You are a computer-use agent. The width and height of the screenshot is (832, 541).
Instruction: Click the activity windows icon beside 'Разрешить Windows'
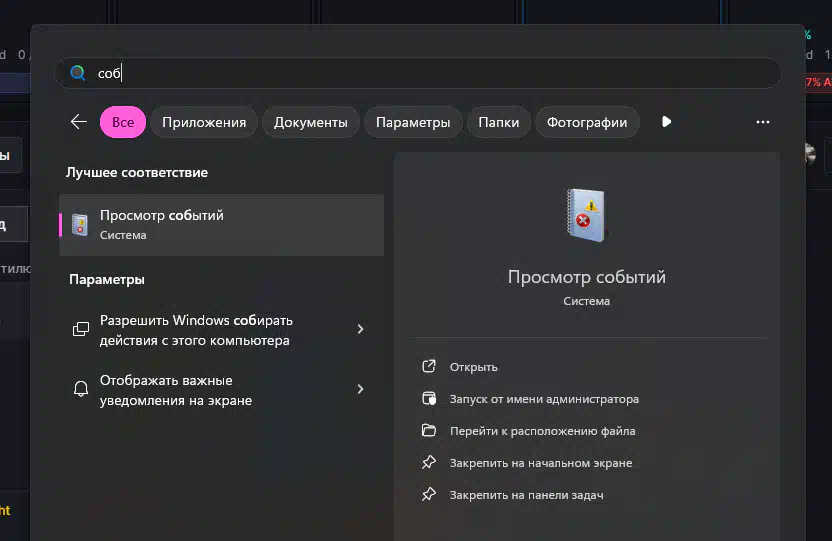(81, 329)
